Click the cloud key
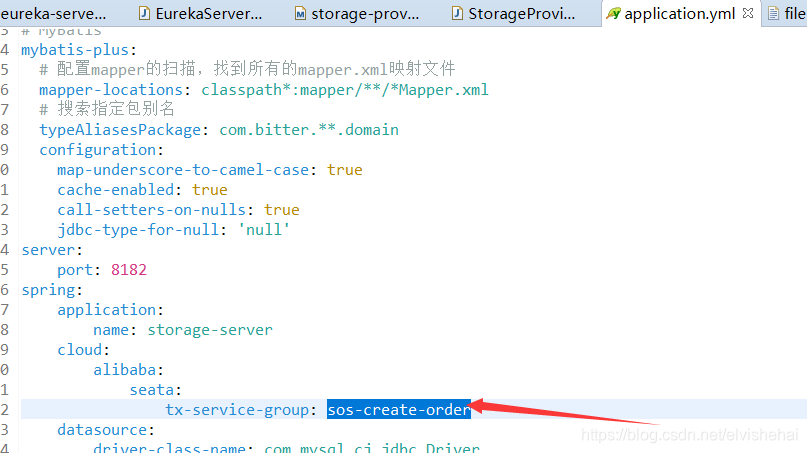The image size is (807, 453). click(x=80, y=350)
